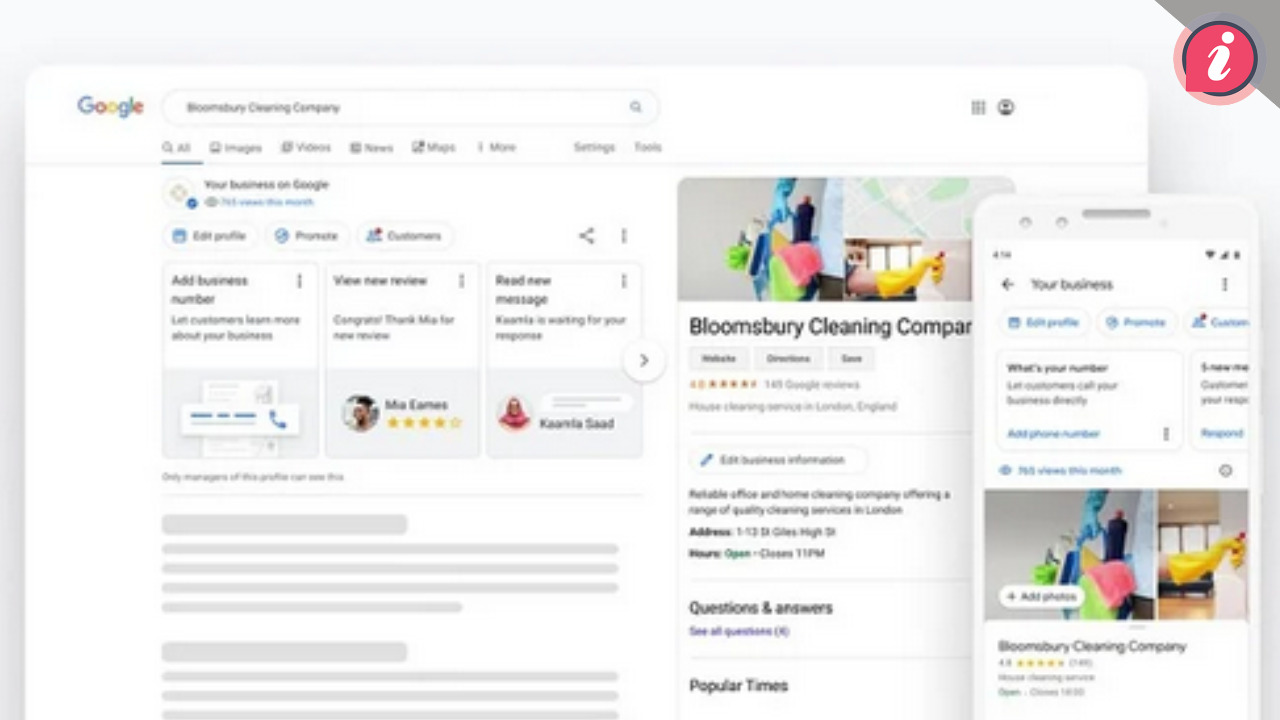Click the Edit profile button on desktop
1280x720 pixels.
pos(209,236)
